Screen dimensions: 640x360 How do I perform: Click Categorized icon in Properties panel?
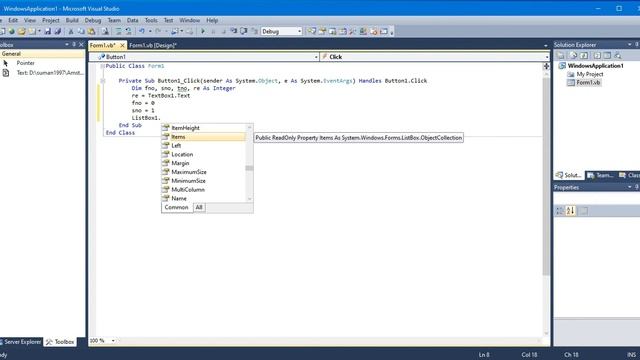click(x=560, y=211)
